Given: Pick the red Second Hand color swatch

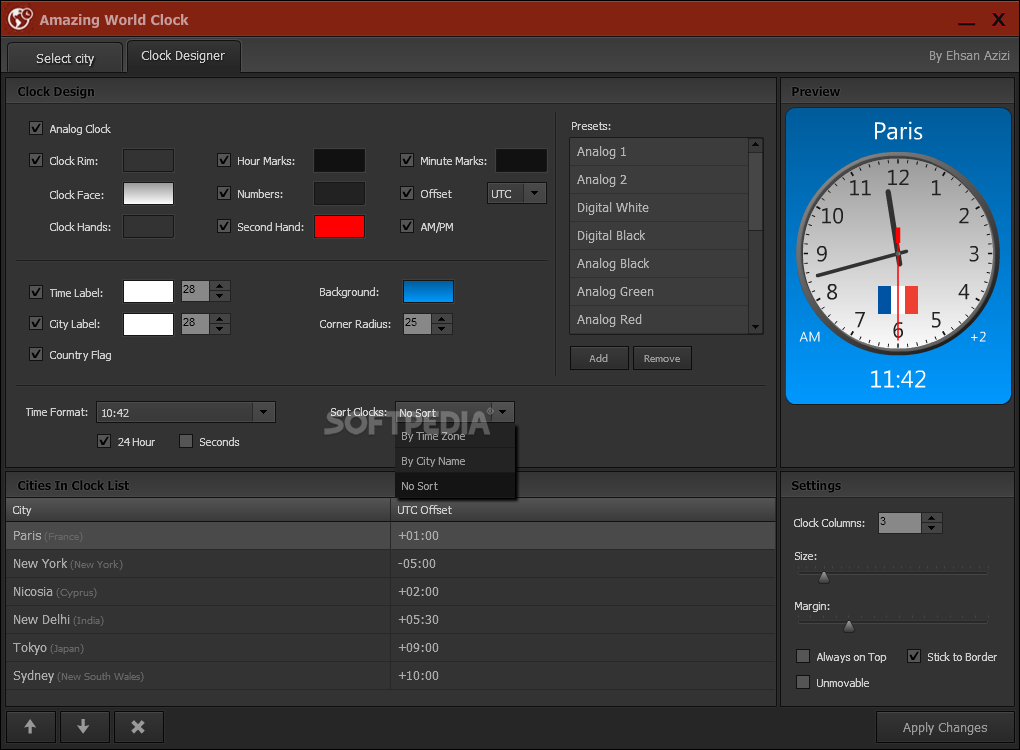Looking at the screenshot, I should (340, 226).
